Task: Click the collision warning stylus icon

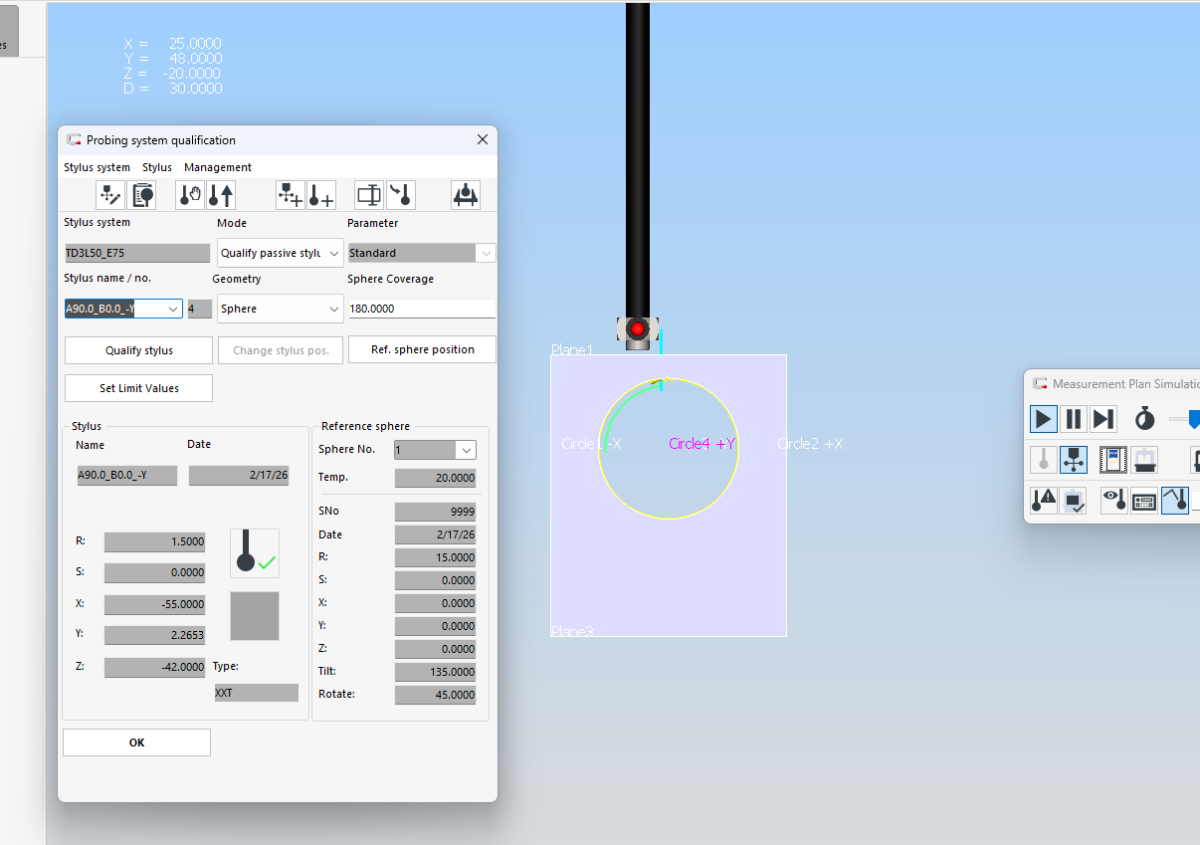Action: 1044,500
